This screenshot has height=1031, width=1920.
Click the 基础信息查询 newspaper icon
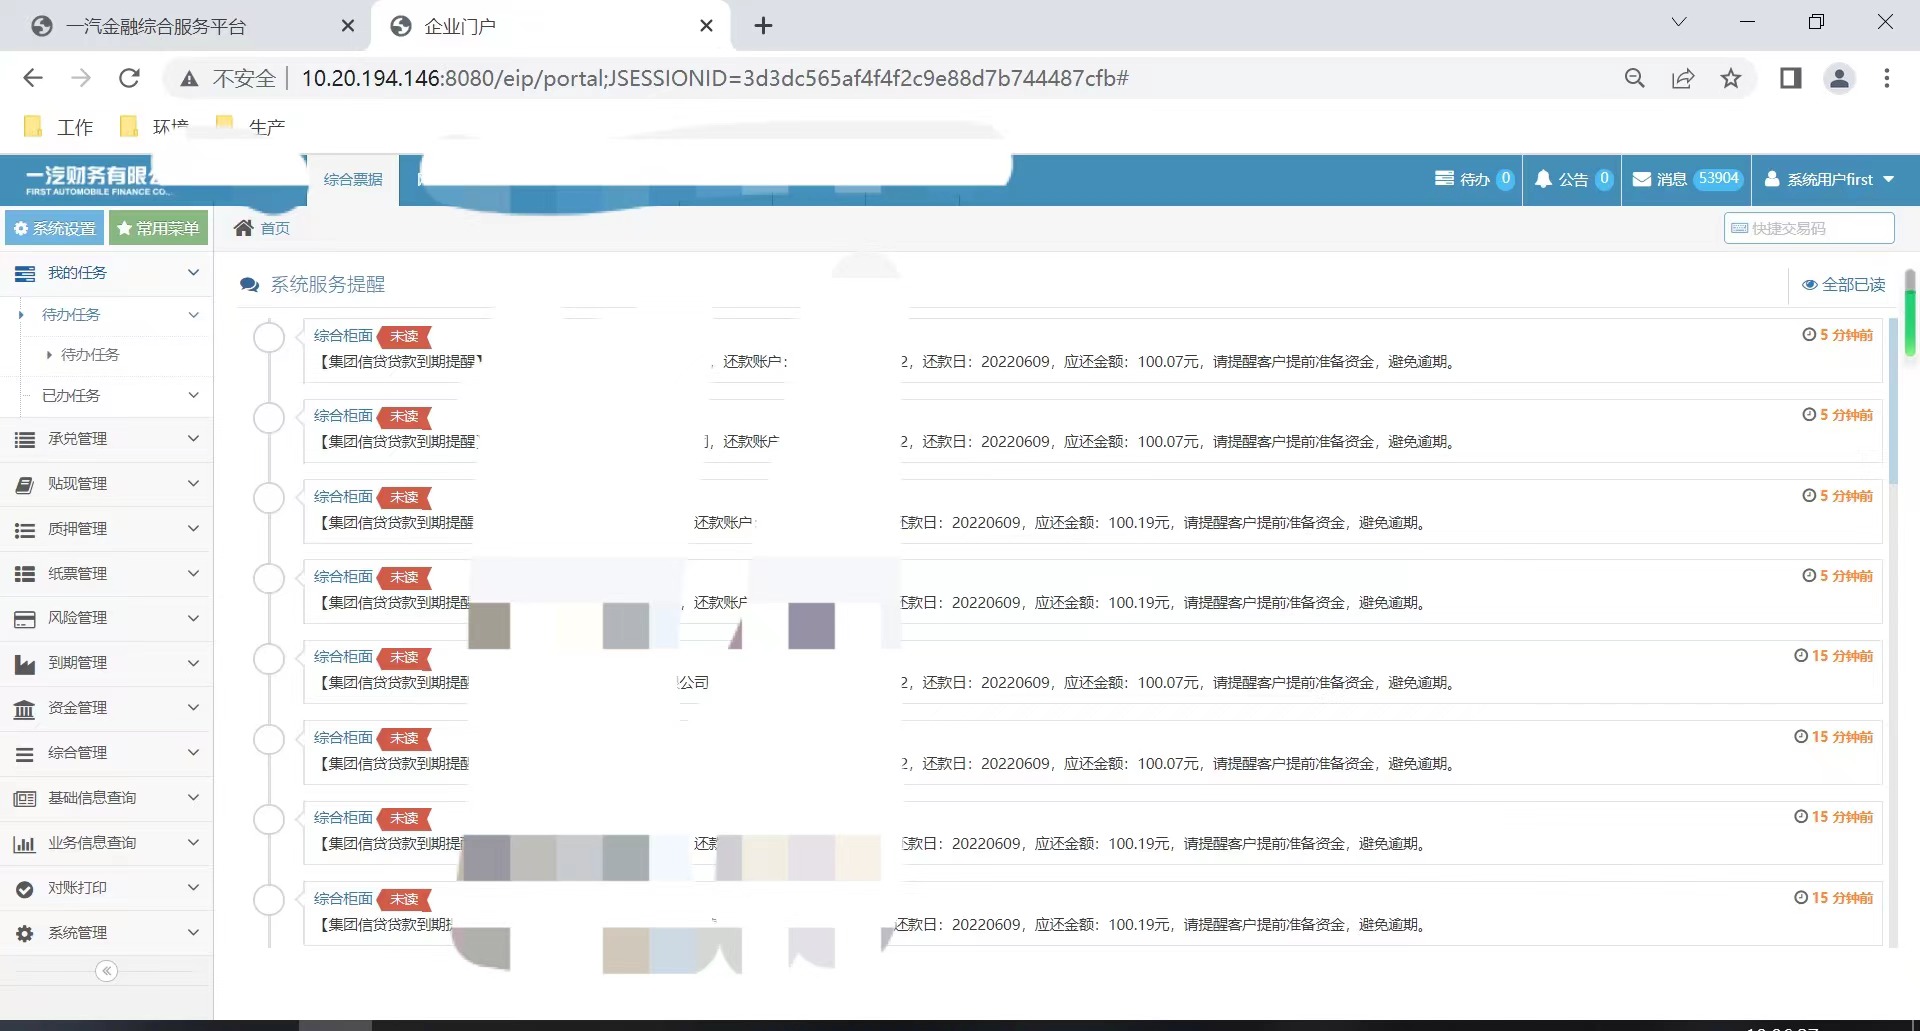[x=25, y=799]
